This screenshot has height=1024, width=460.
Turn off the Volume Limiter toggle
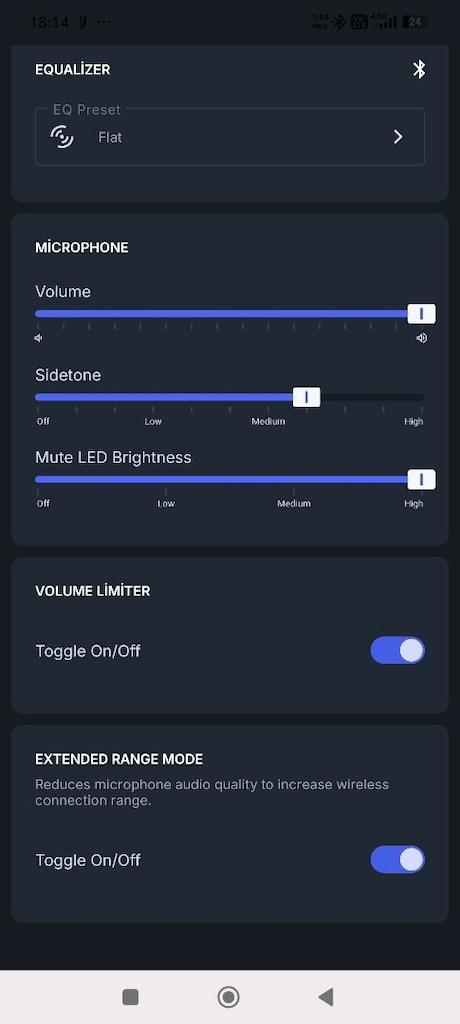pyautogui.click(x=397, y=650)
